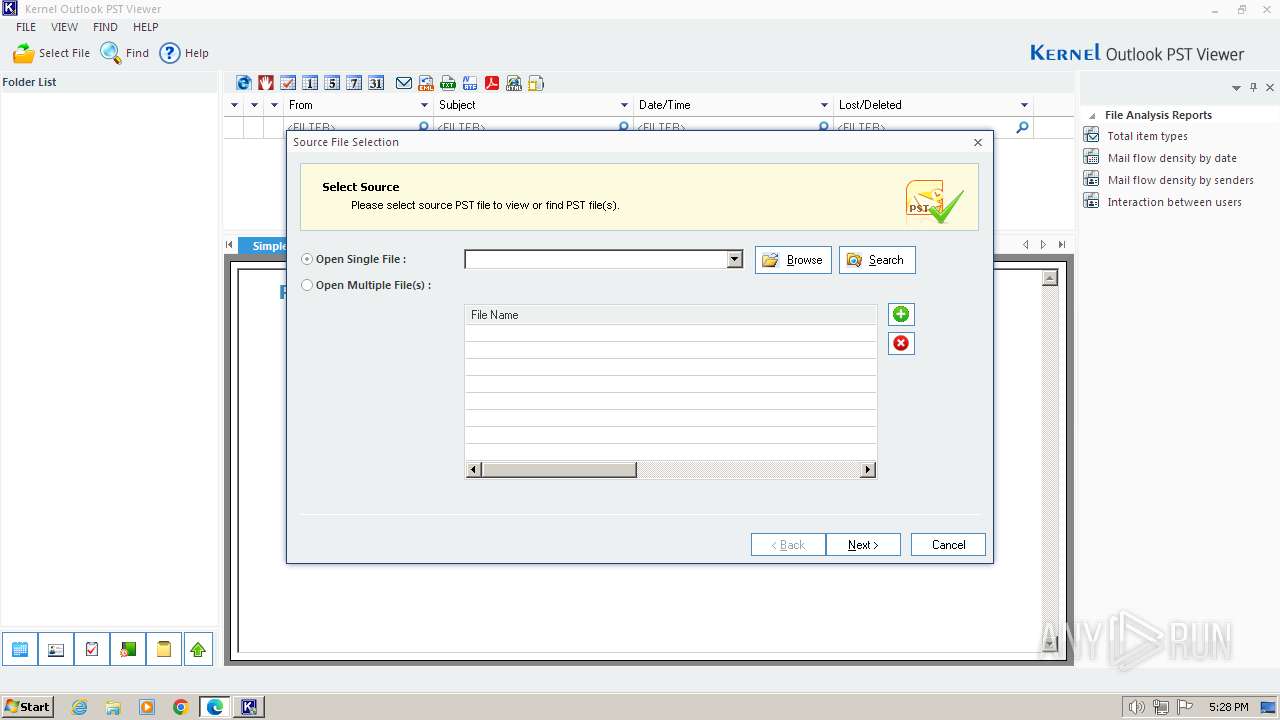
Task: Click the volume icon in system tray
Action: pos(1137,707)
